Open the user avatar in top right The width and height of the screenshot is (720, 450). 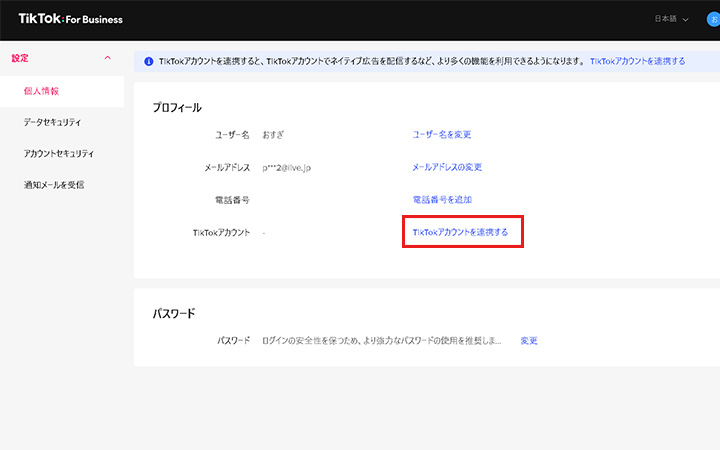coord(713,19)
